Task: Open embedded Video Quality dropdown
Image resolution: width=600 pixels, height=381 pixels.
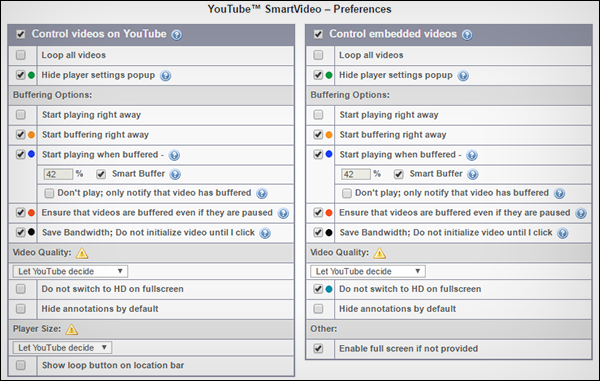Action: pos(368,271)
